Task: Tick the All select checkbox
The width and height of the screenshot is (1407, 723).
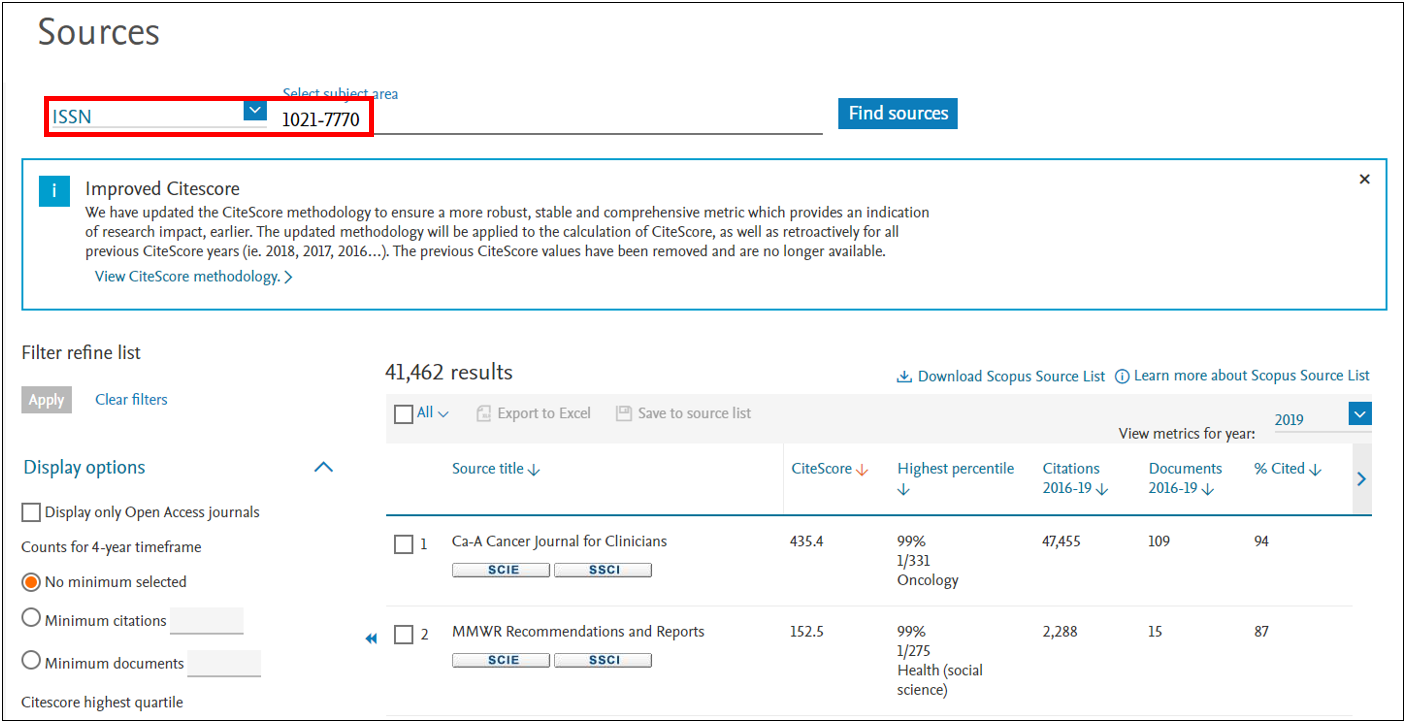Action: coord(404,414)
